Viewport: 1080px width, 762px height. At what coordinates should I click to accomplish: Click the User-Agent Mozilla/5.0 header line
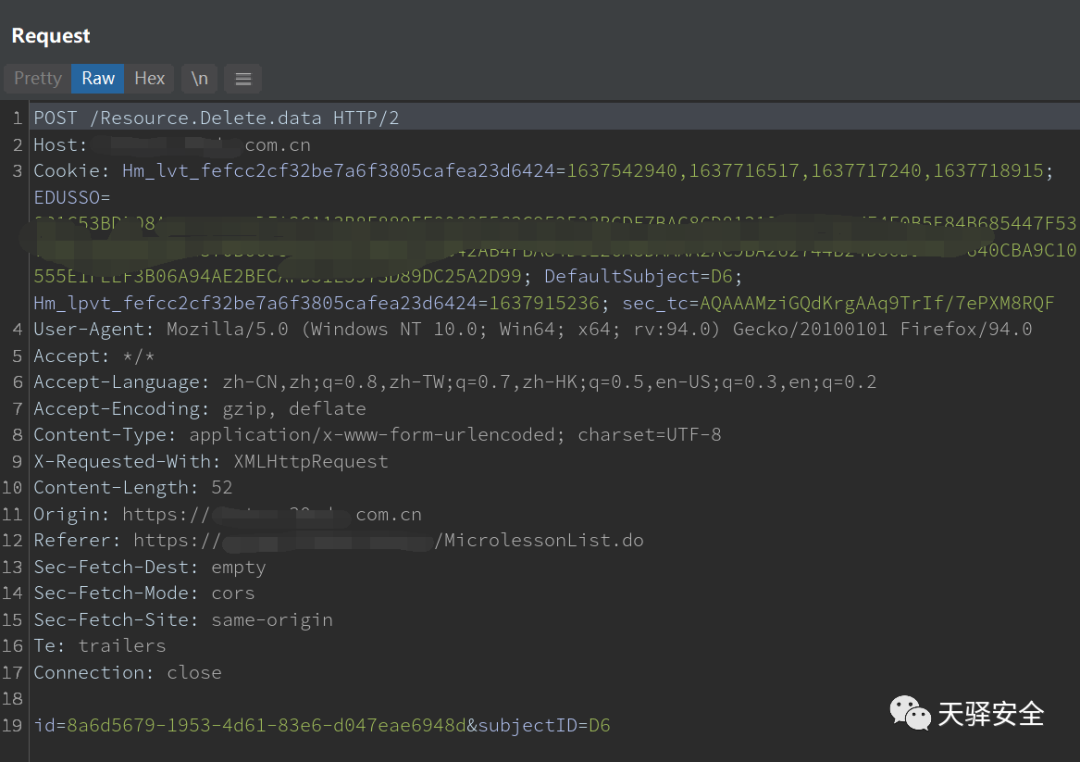(532, 329)
